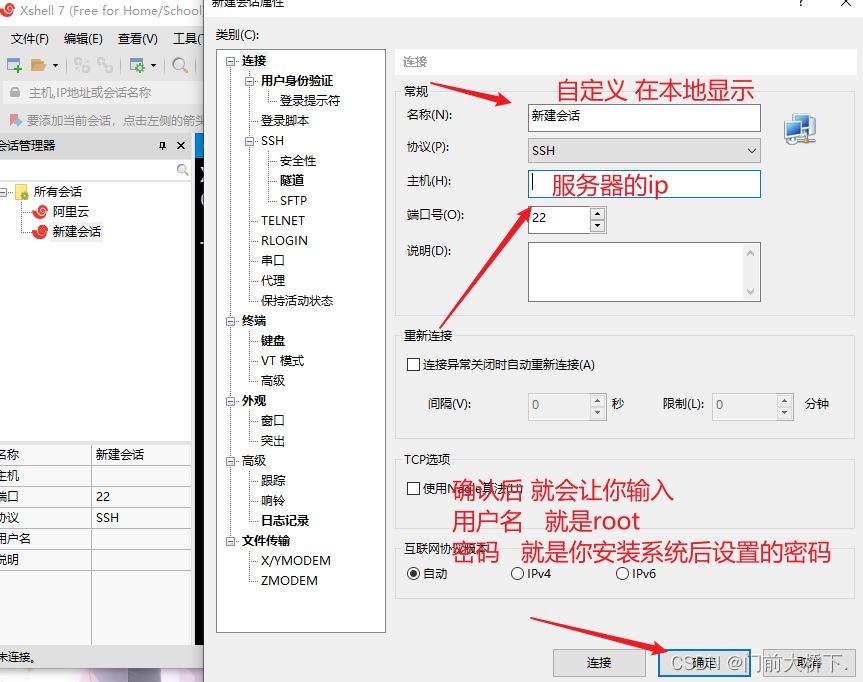
Task: Open the 编辑(E) menu
Action: (x=83, y=39)
